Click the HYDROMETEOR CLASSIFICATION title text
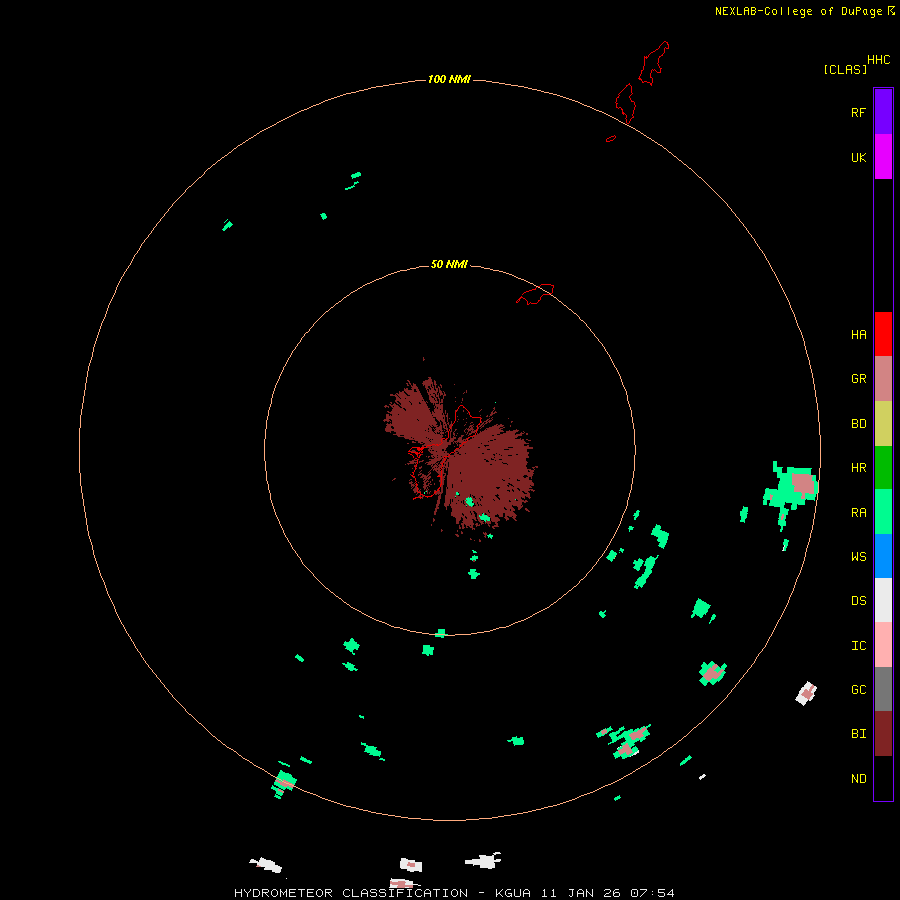900x900 pixels. (x=351, y=893)
